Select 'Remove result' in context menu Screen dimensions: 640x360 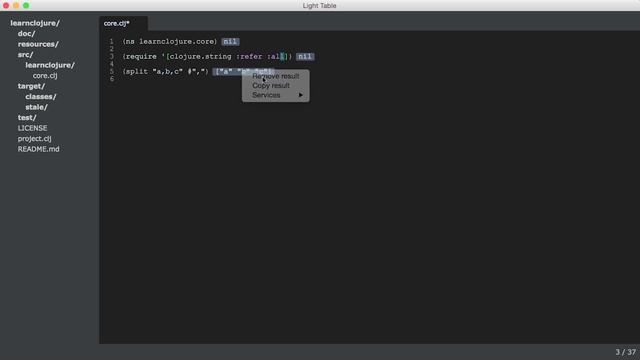276,76
